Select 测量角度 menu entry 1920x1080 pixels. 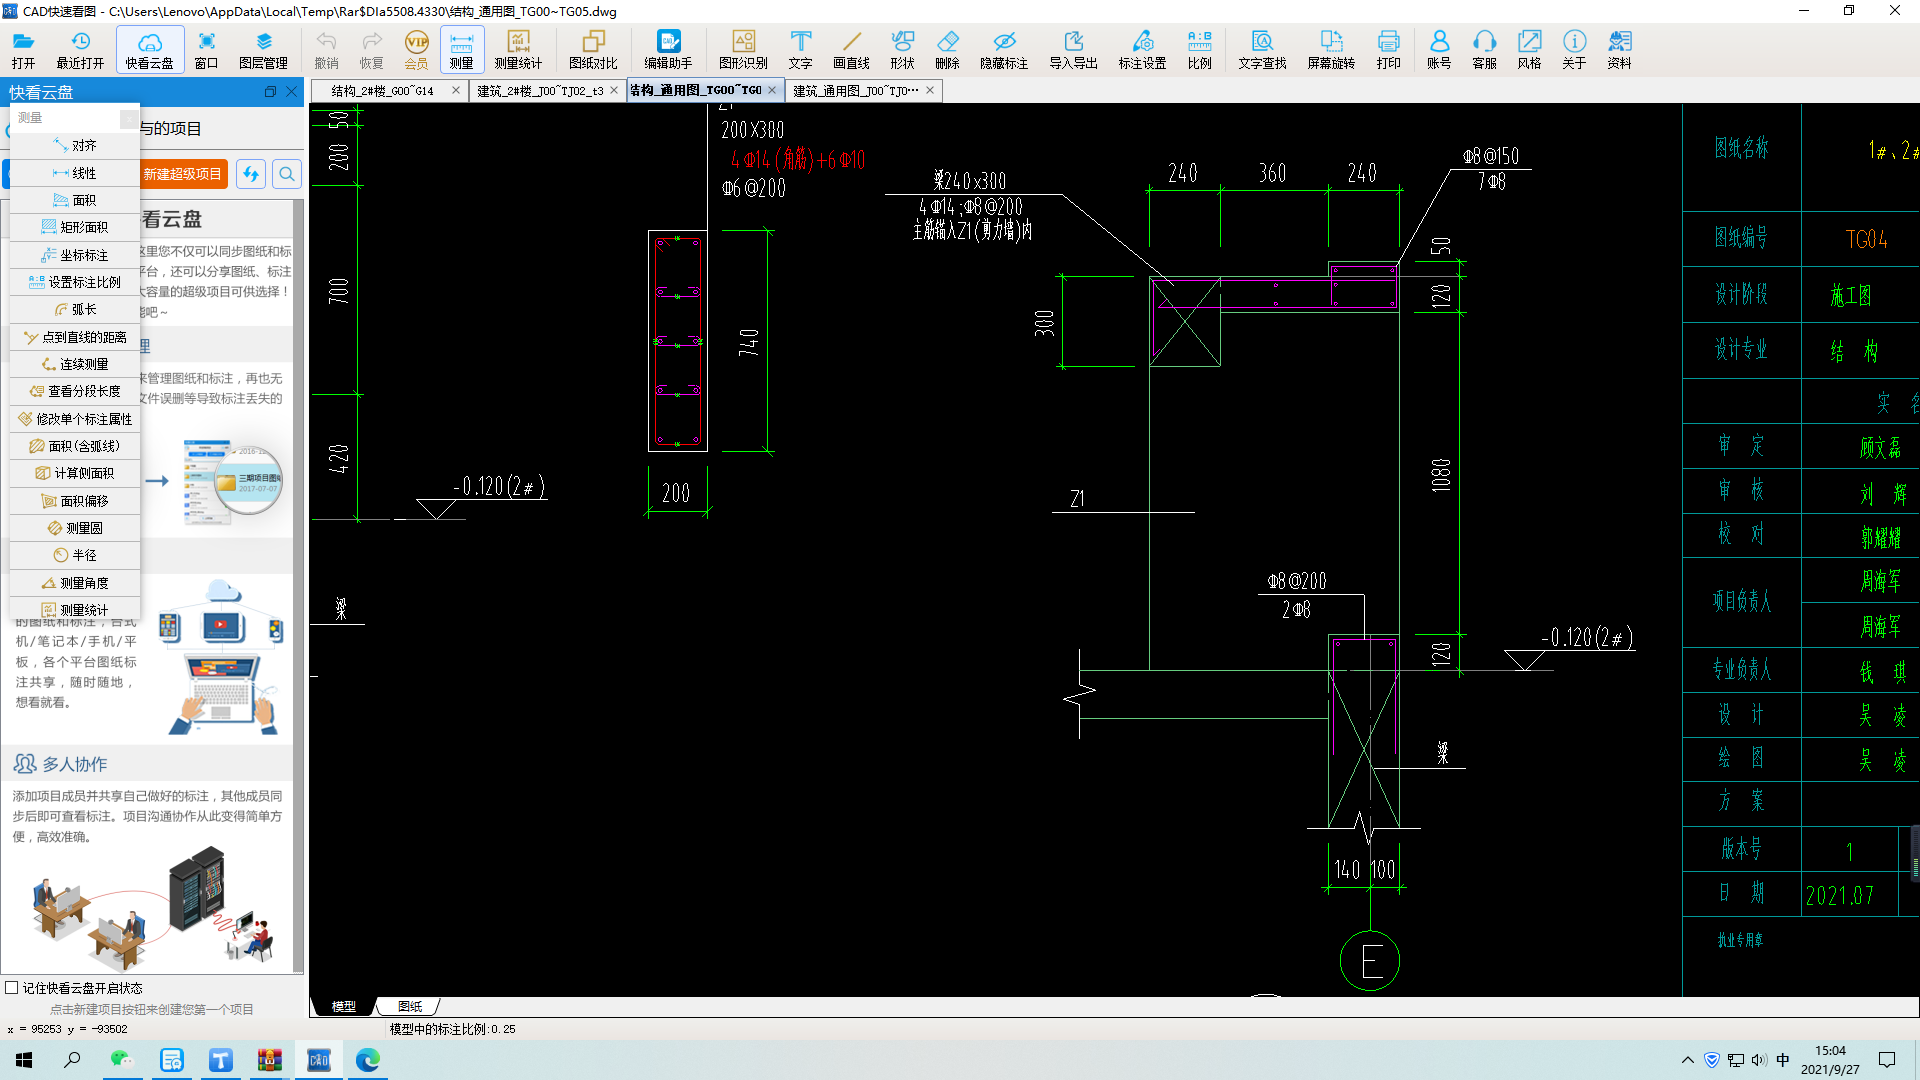pyautogui.click(x=75, y=583)
